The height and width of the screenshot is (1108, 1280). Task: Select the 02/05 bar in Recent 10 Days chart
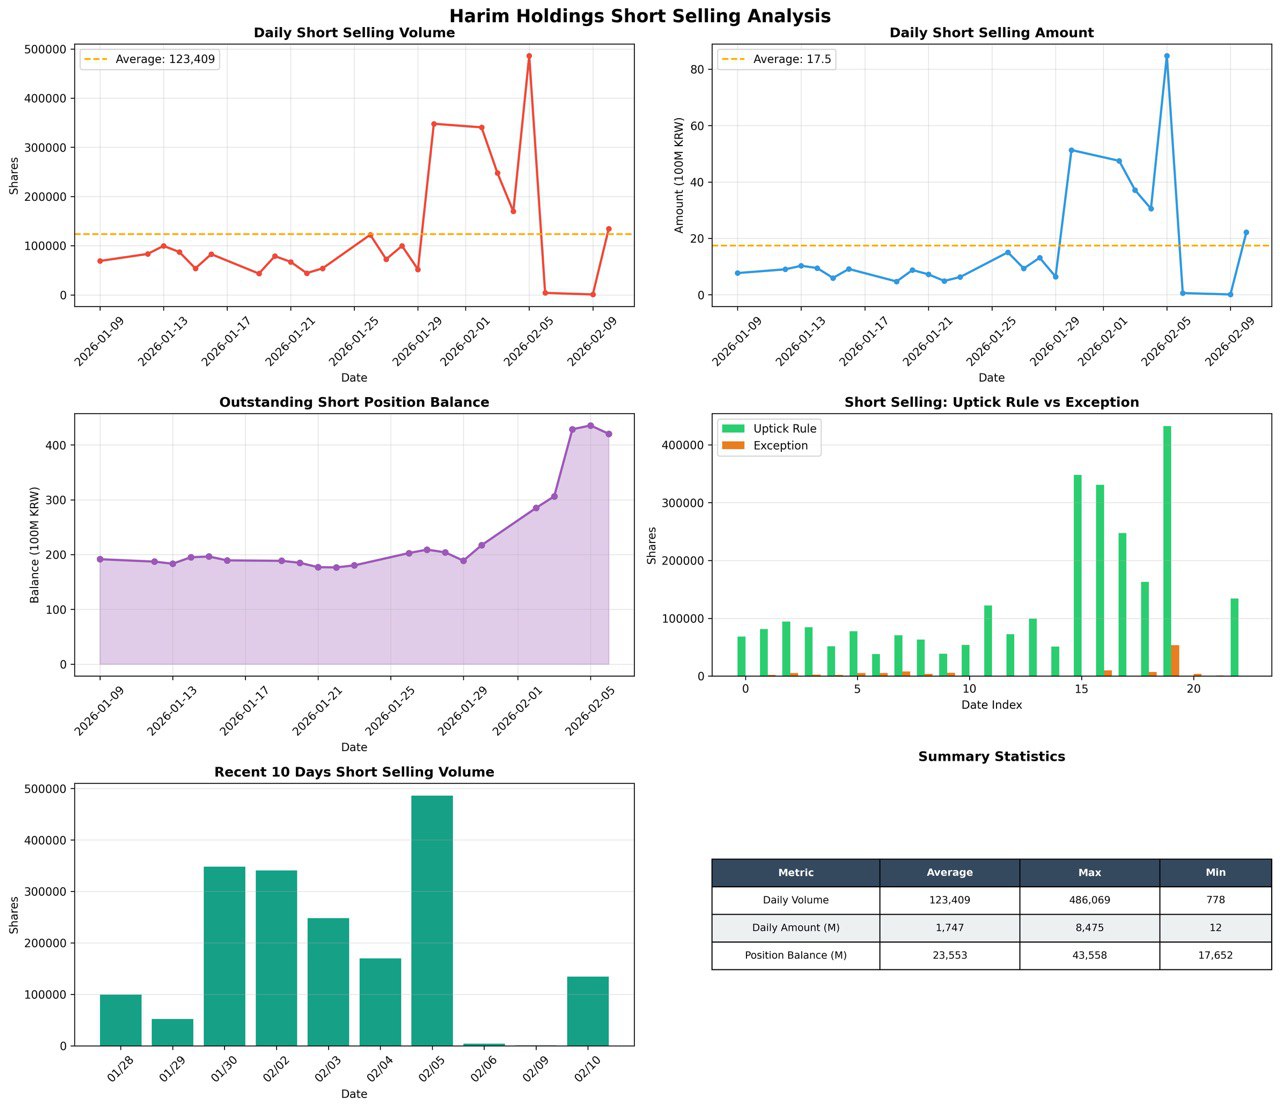click(432, 920)
